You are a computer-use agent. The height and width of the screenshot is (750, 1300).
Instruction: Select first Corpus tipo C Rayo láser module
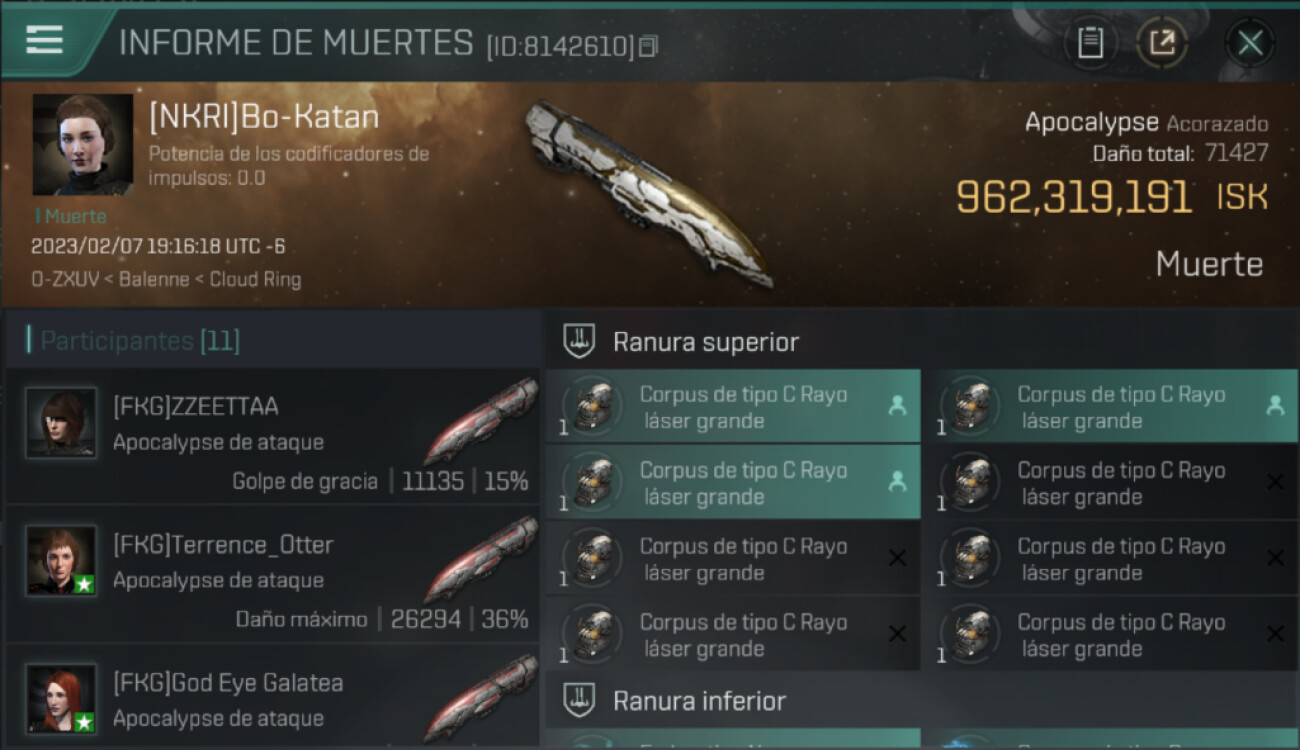click(733, 407)
